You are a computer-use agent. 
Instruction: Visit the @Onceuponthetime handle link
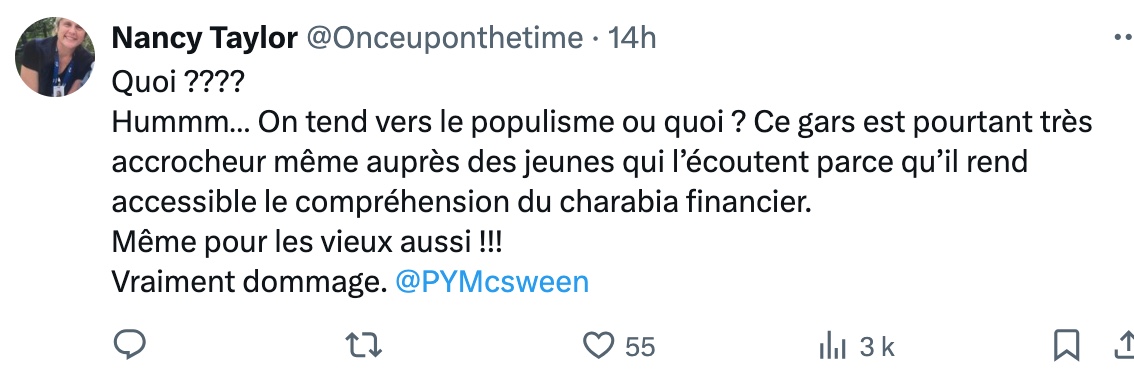click(x=445, y=38)
